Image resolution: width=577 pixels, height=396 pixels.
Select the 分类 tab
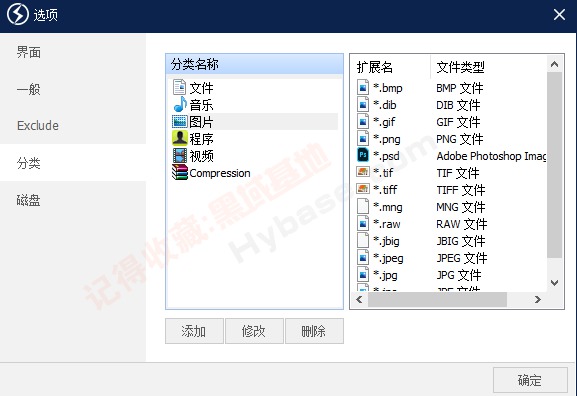(x=73, y=163)
